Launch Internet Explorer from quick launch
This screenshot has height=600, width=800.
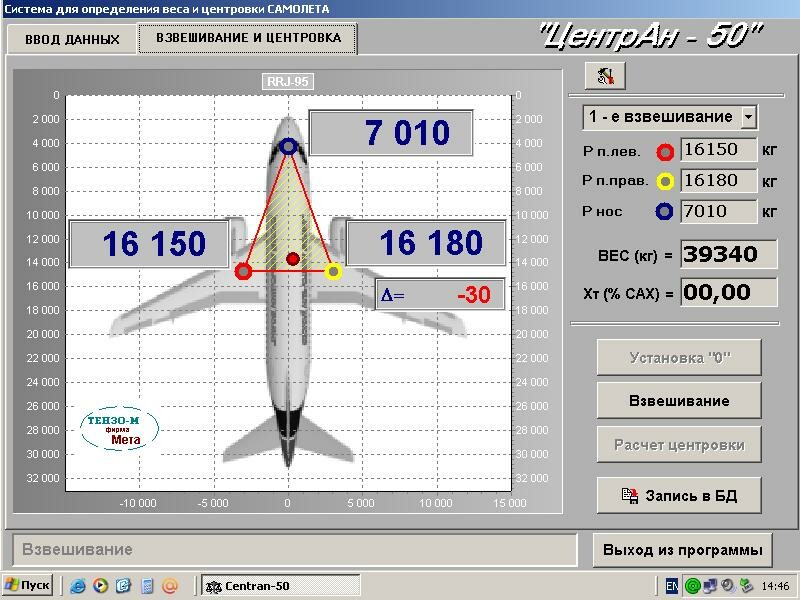(78, 586)
